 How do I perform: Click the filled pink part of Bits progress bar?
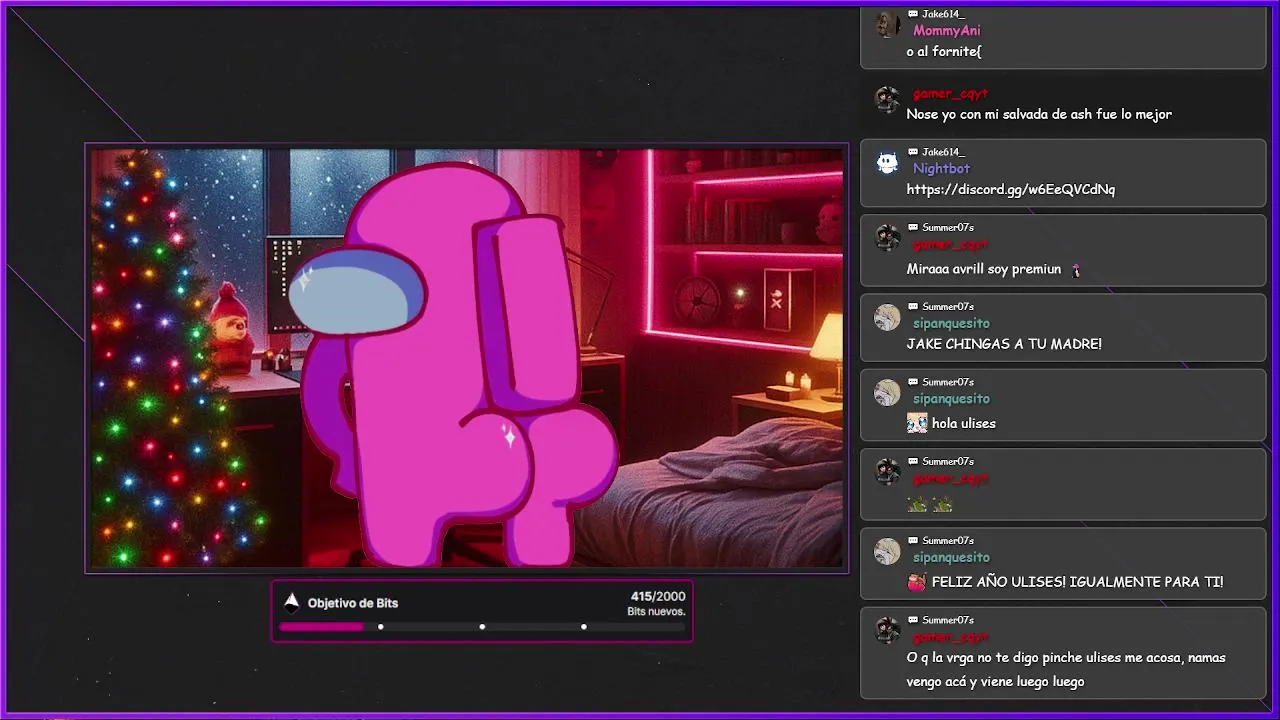pyautogui.click(x=321, y=627)
